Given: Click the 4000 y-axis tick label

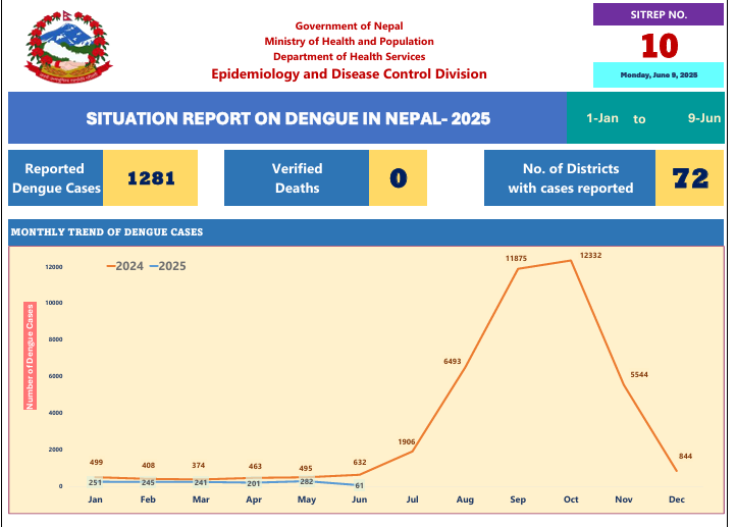Looking at the screenshot, I should (x=55, y=413).
